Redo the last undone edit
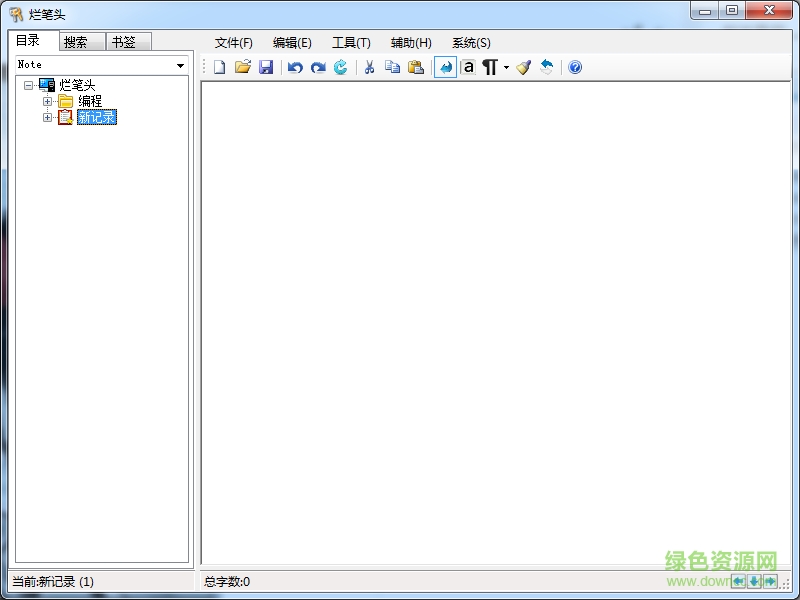 click(318, 67)
